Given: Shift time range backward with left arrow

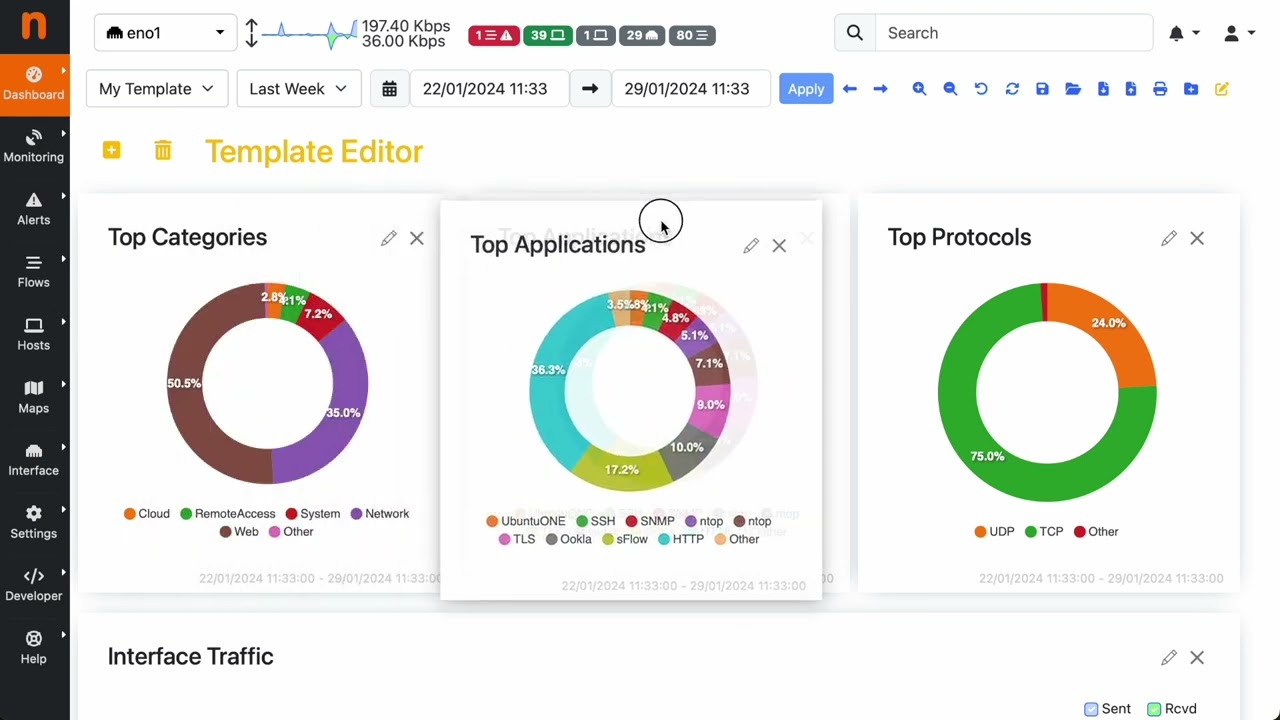Looking at the screenshot, I should (850, 89).
